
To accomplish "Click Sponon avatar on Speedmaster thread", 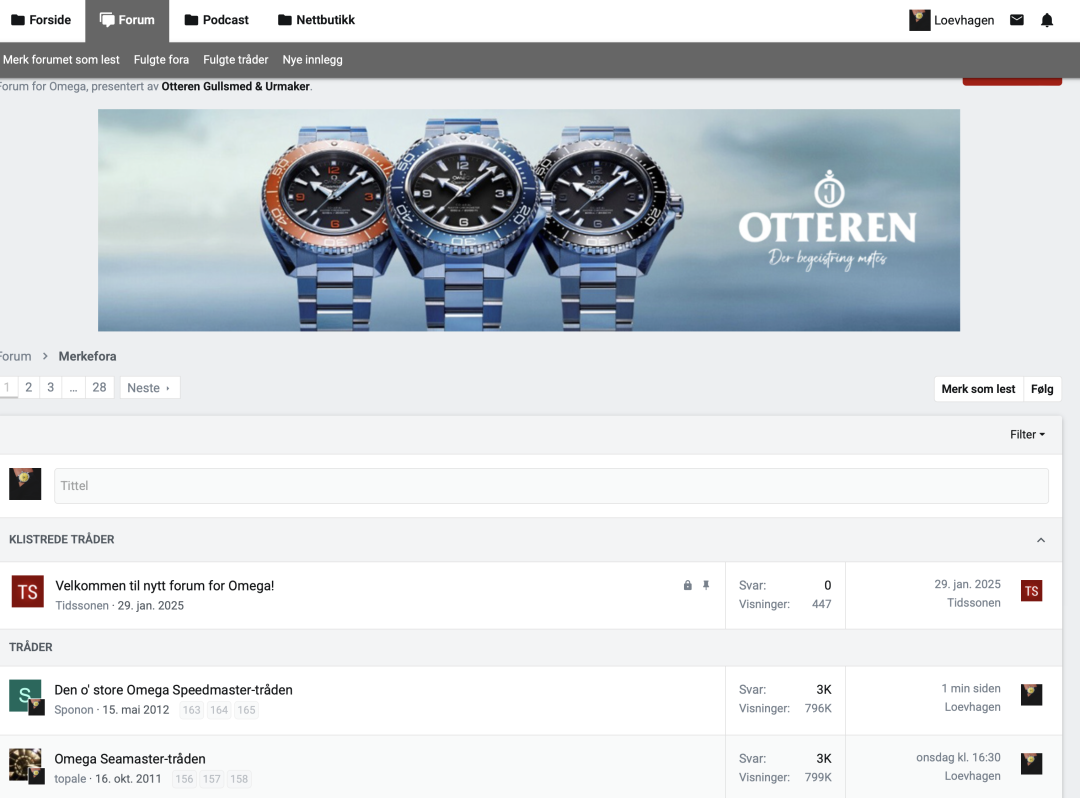I will (x=25, y=695).
